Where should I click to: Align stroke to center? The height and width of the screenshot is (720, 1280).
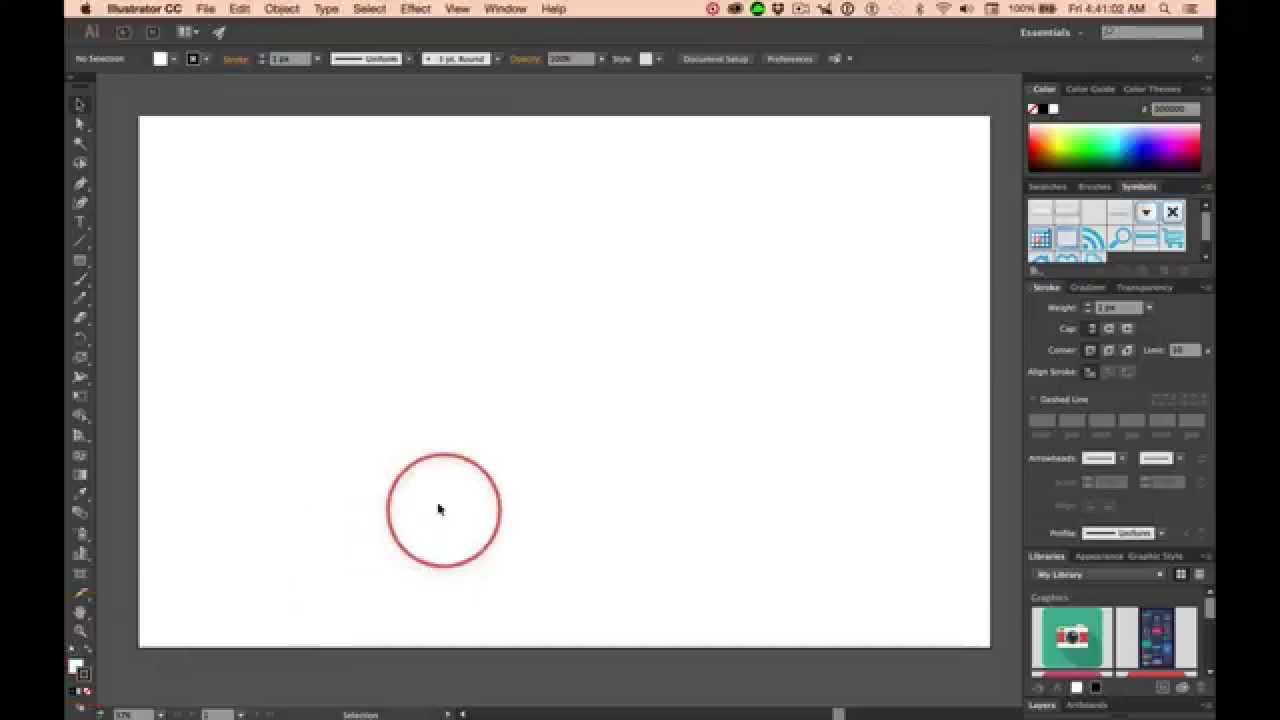[1091, 372]
